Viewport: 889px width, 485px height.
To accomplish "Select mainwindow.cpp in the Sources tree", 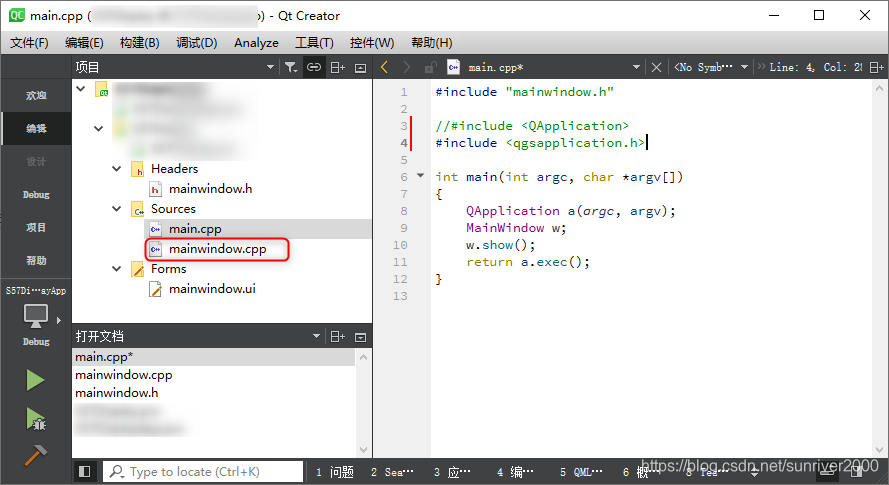I will (x=218, y=249).
